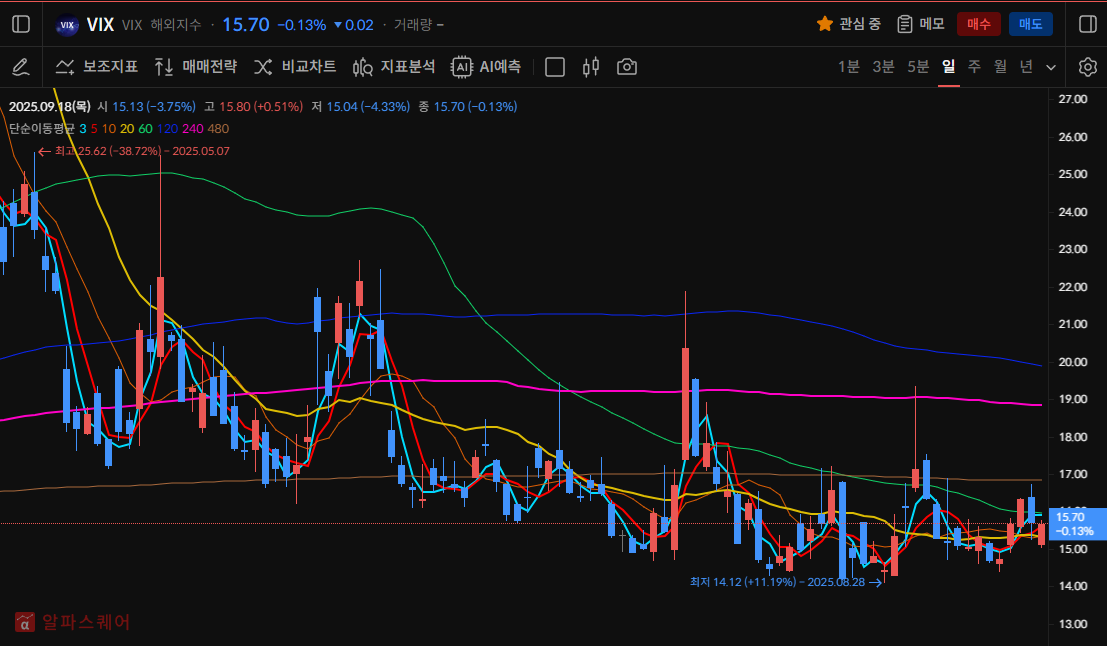
Task: Open 비교차트 compare chart
Action: click(x=295, y=67)
